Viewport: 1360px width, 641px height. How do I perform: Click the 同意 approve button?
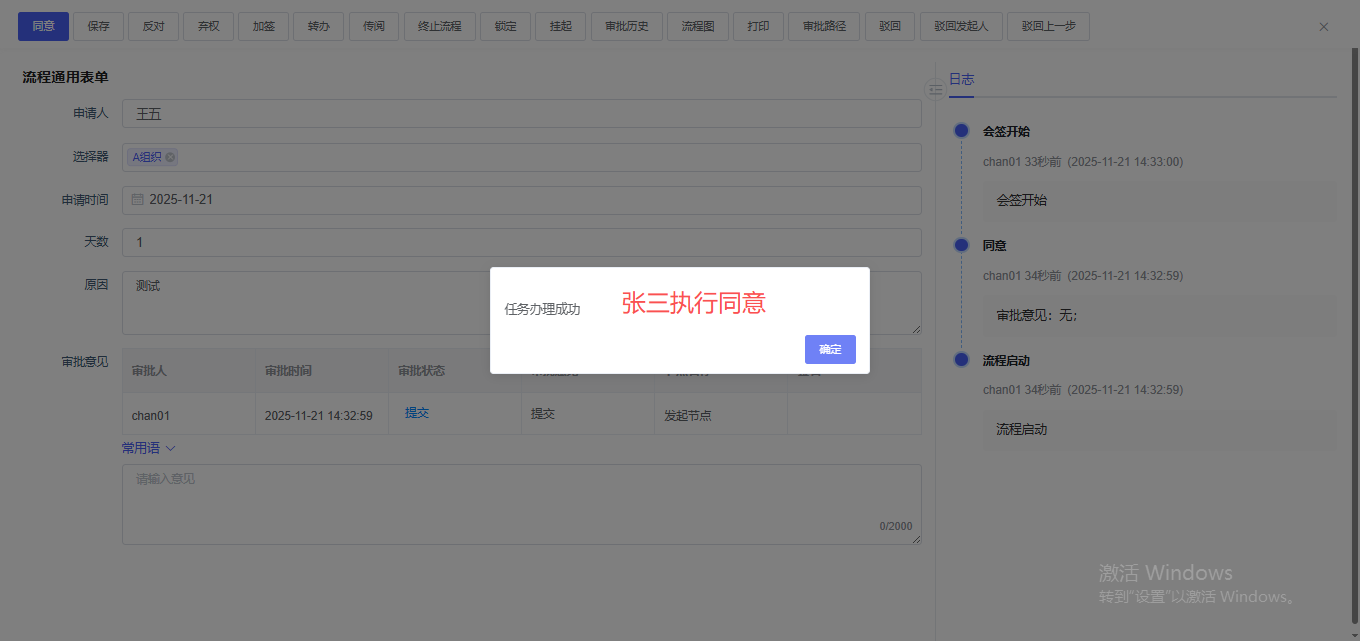[x=43, y=26]
